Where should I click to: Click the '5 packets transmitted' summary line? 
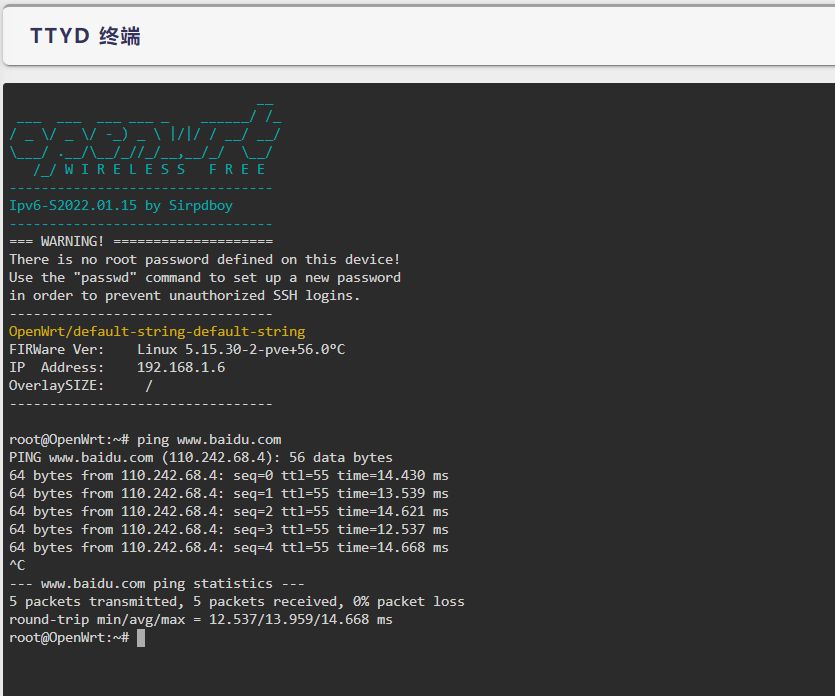(237, 602)
